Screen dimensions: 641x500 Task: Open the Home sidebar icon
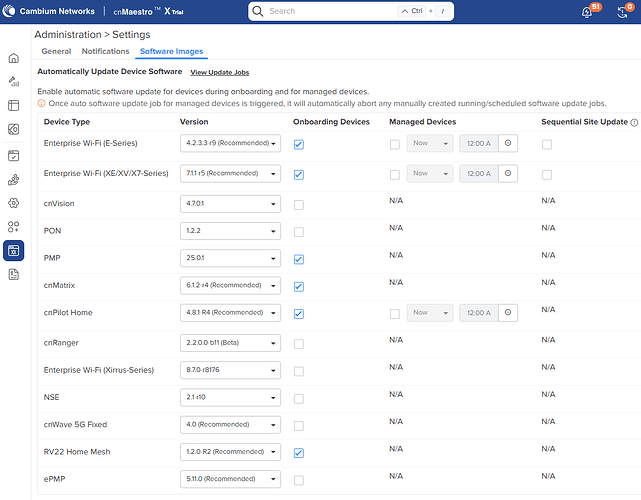coord(13,58)
